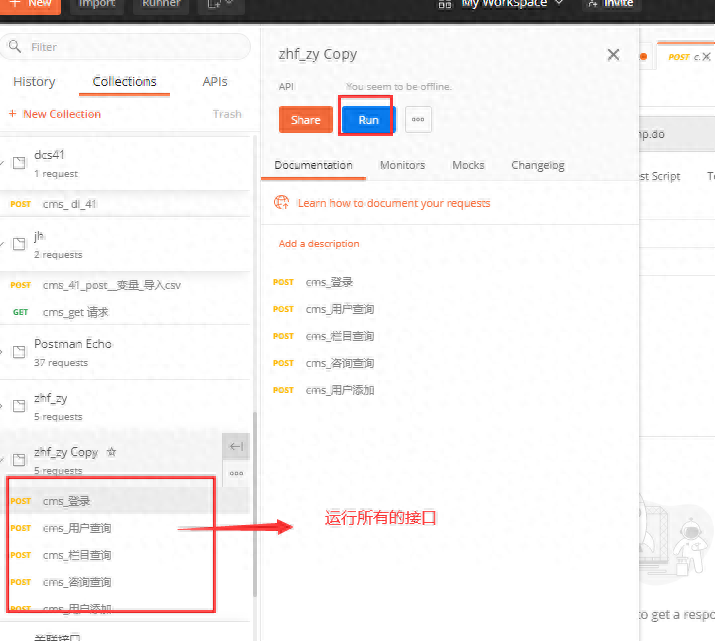
Task: Click the blue Run button
Action: 368,119
